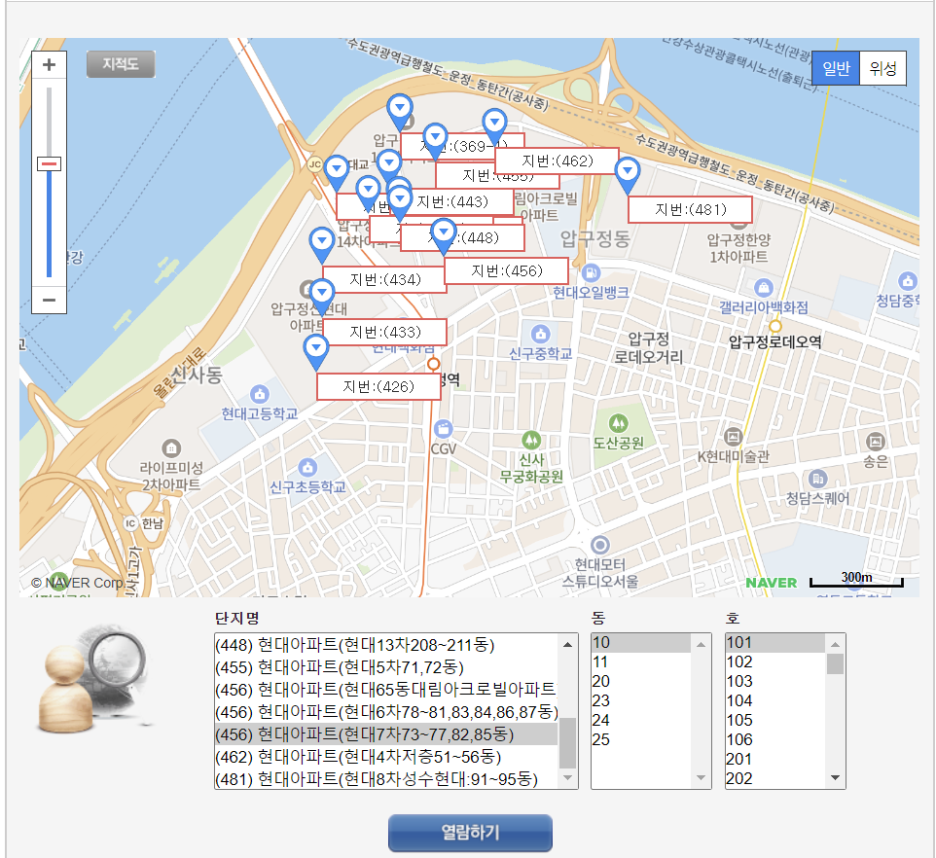This screenshot has height=858, width=936.
Task: Click the marker pin above 지번:(433)
Action: [322, 298]
